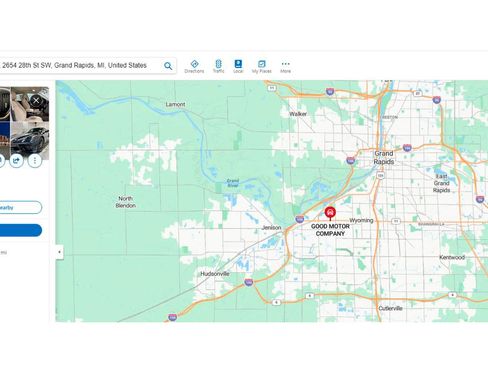Click the Walker label on map

(x=298, y=114)
